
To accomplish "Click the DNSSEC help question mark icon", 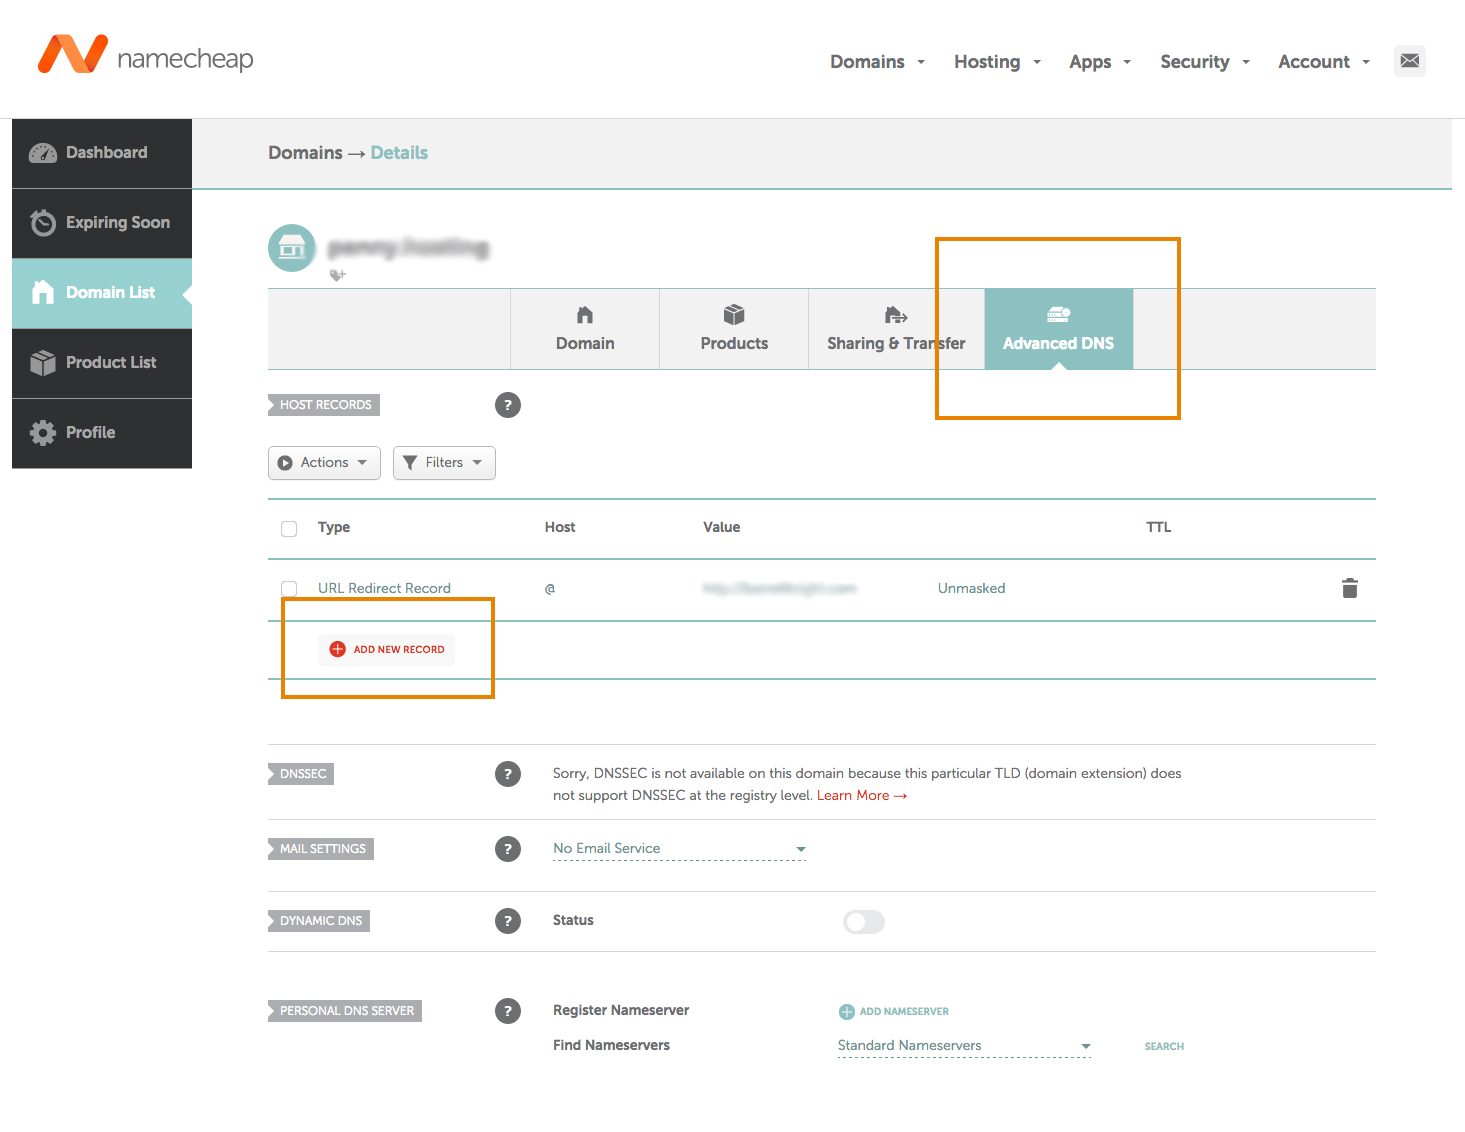I will [x=507, y=774].
